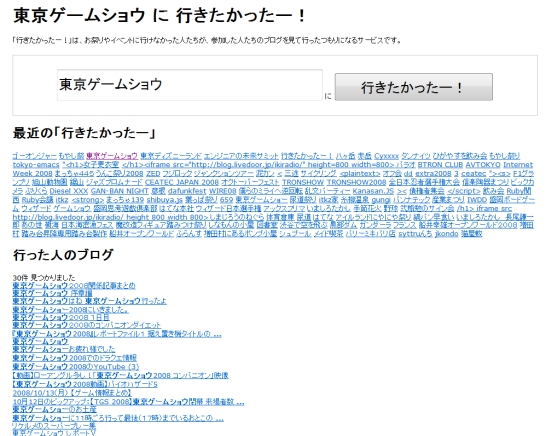This screenshot has height=436, width=550.
Task: Open blog post 東京ゲームショウ2008でのドラクエ情報
Action: click(75, 358)
